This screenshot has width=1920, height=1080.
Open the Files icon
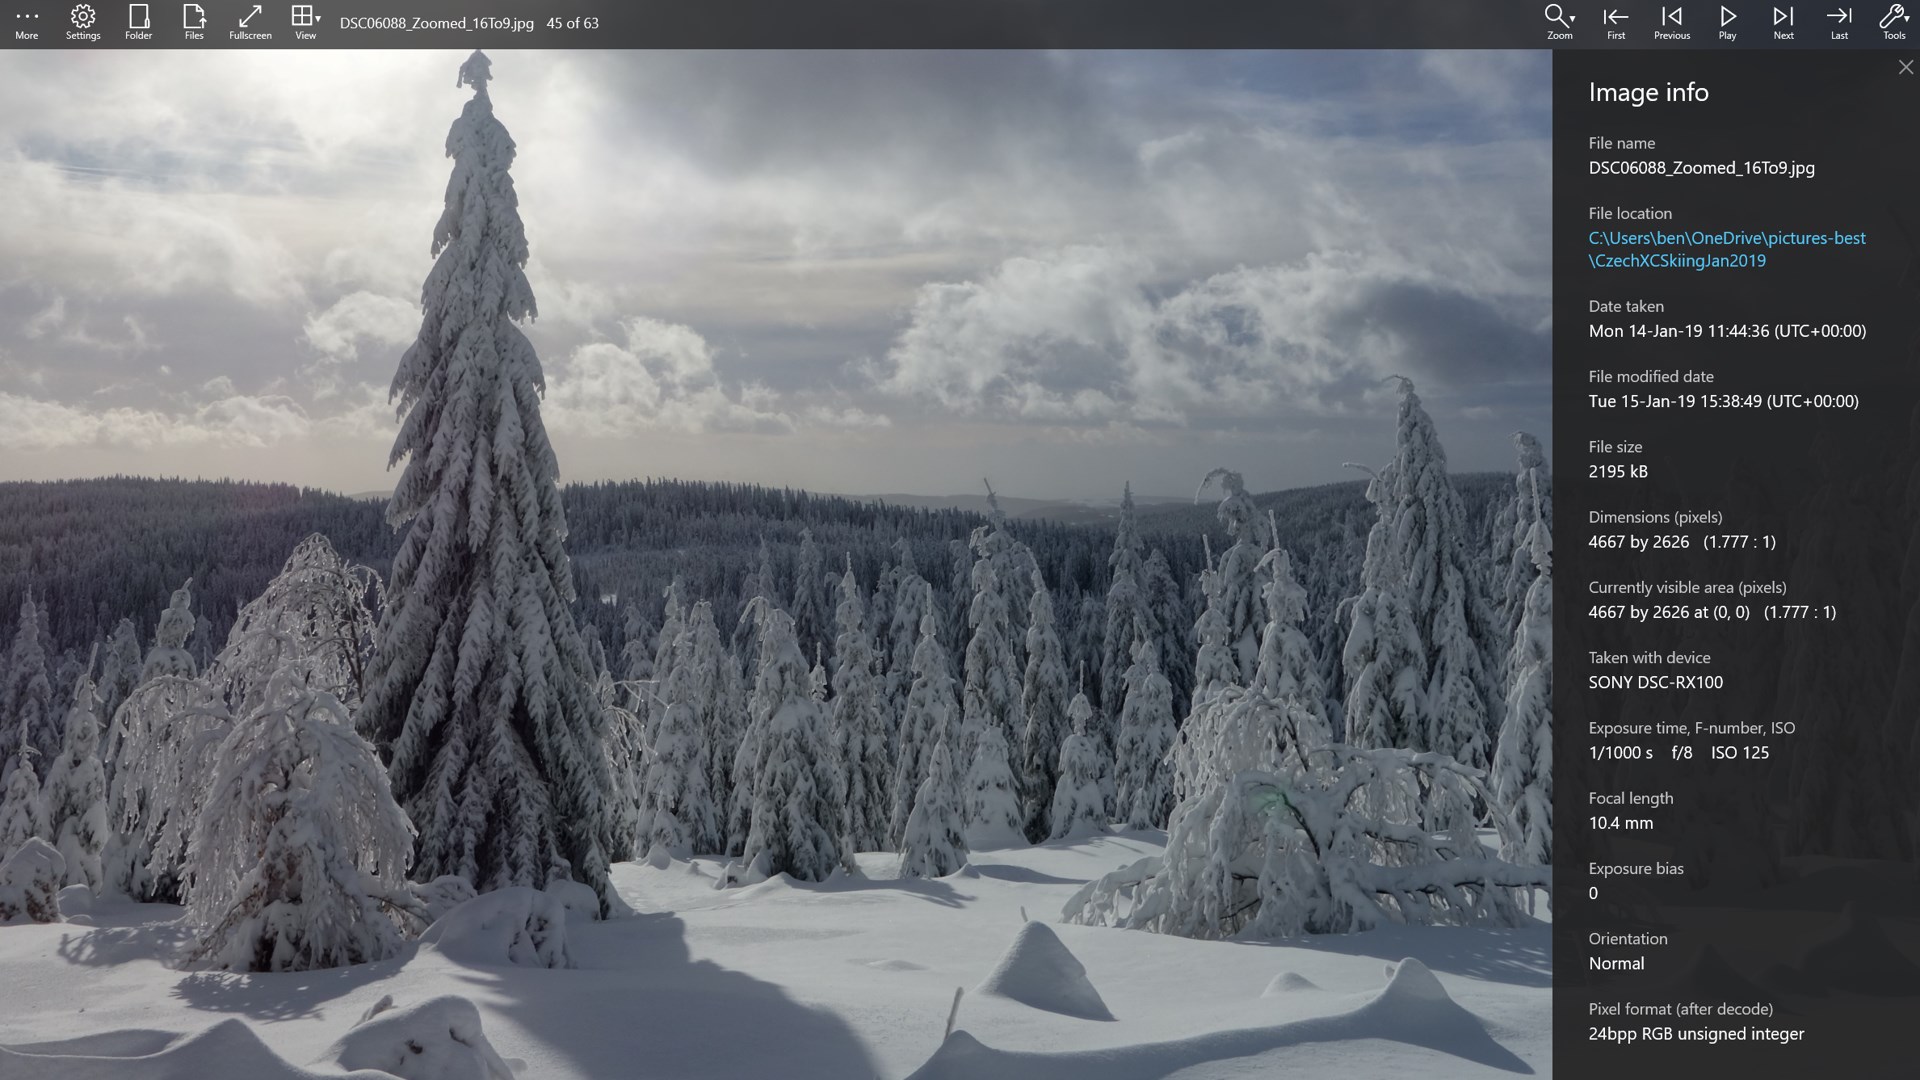point(194,17)
